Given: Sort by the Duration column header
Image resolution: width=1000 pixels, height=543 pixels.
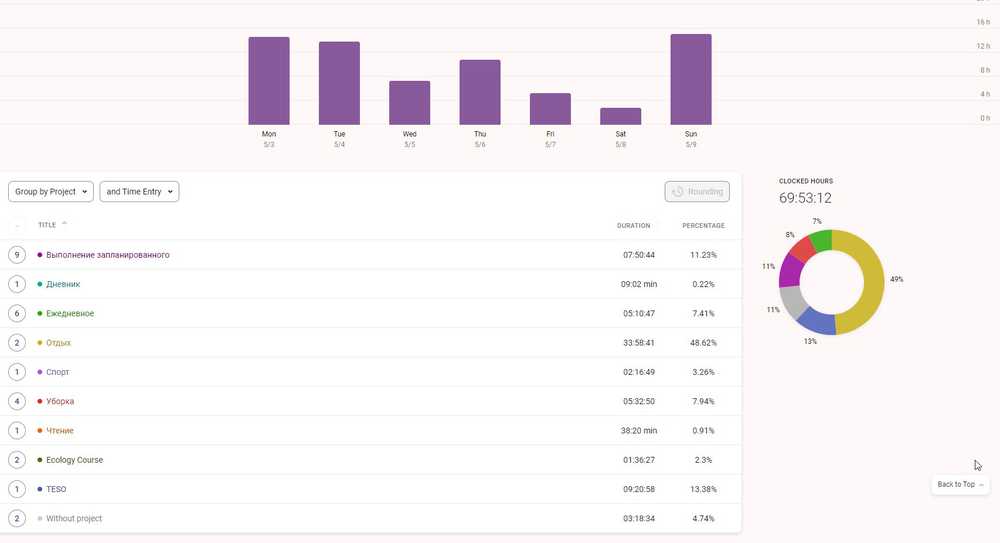Looking at the screenshot, I should point(633,226).
